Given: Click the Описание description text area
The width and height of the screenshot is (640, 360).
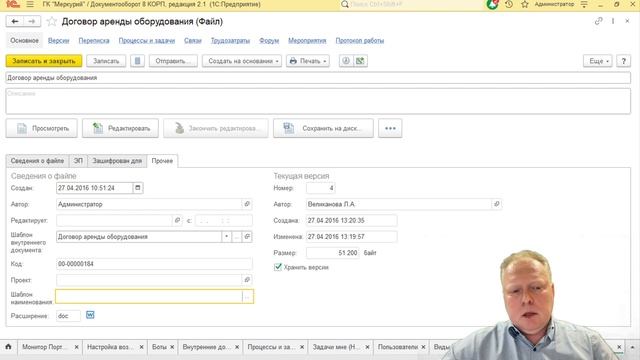Looking at the screenshot, I should (x=318, y=101).
